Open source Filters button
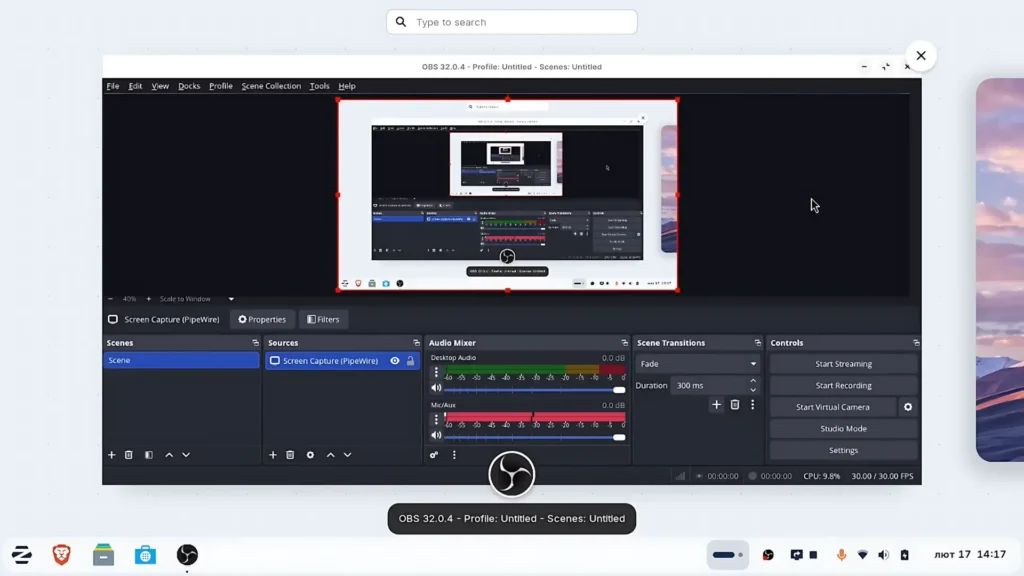1024x576 pixels. coord(323,319)
